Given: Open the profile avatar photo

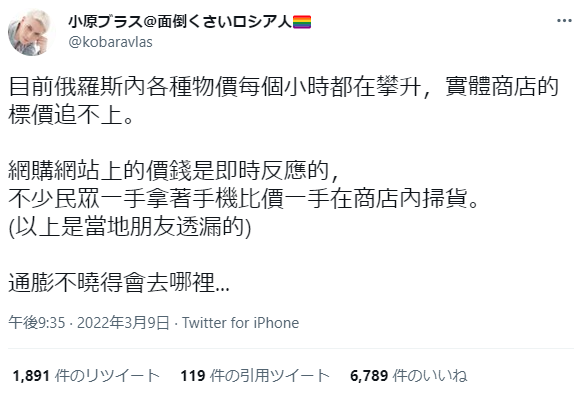Looking at the screenshot, I should pyautogui.click(x=31, y=32).
